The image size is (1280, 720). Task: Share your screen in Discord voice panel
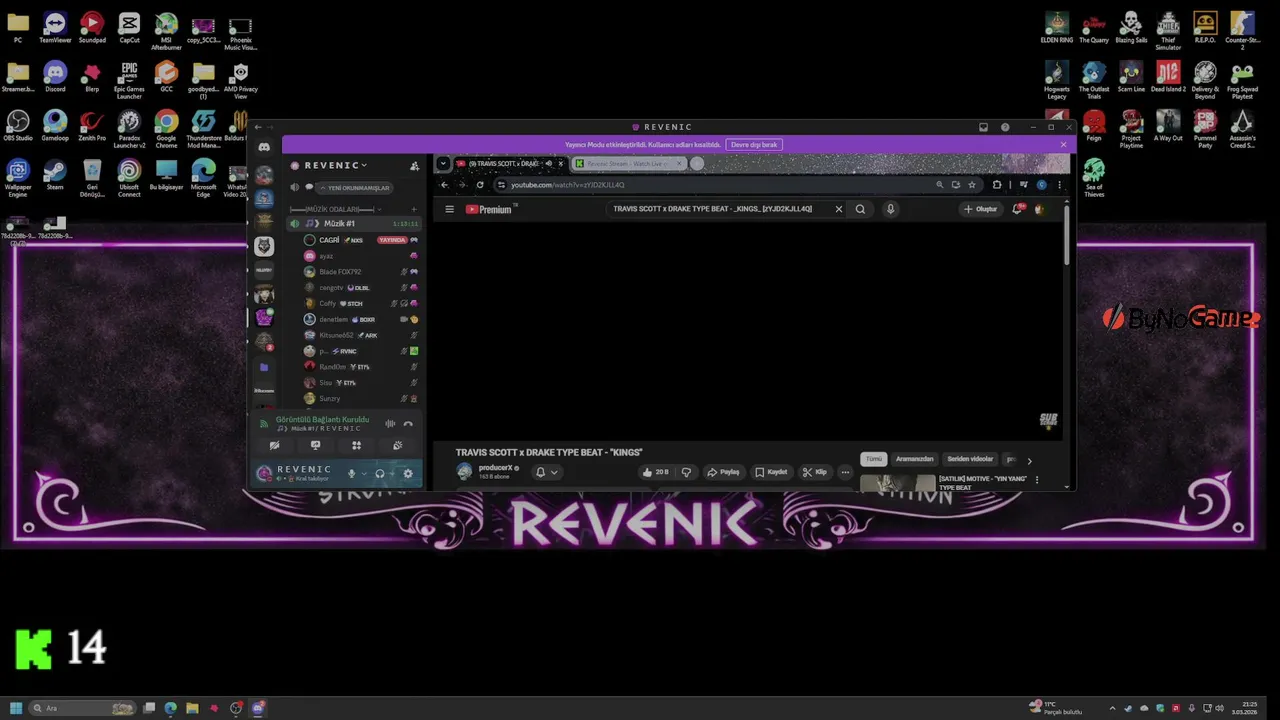click(315, 446)
